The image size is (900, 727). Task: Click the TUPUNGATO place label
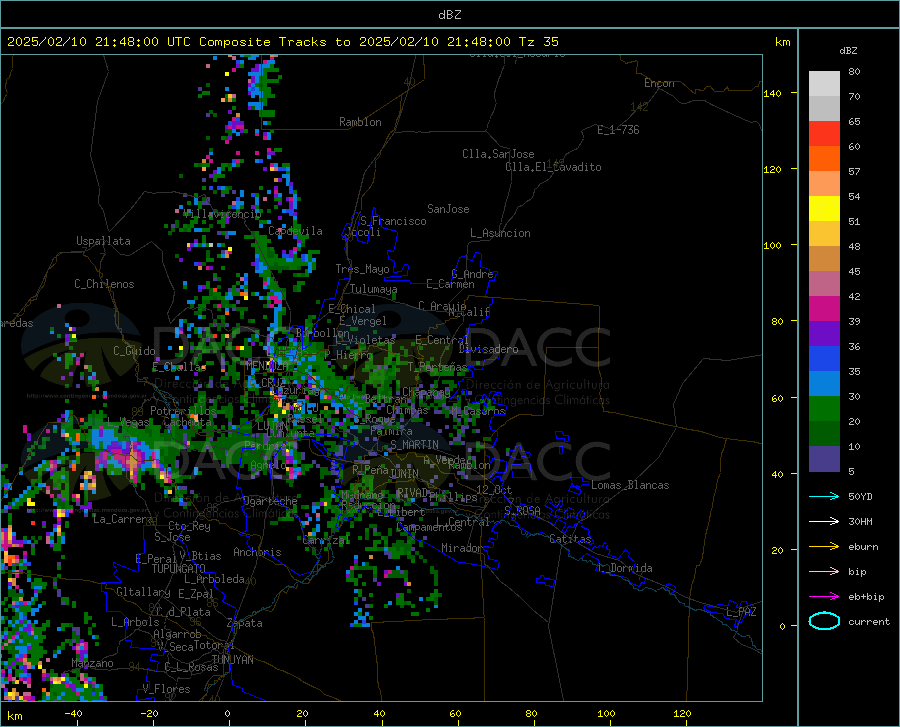coord(179,569)
